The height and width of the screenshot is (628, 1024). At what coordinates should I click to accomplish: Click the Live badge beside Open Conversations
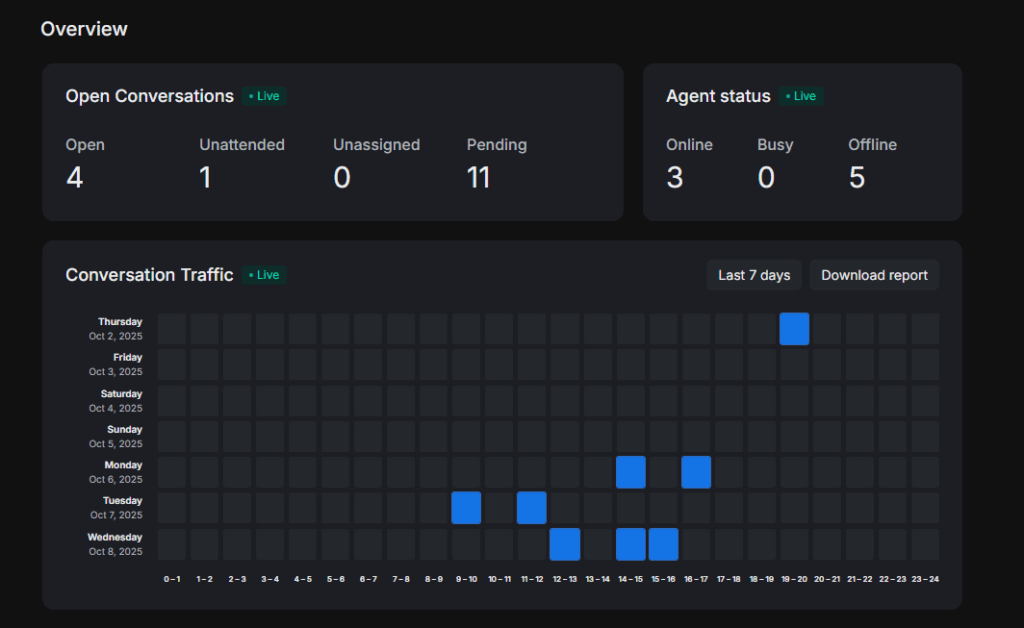[265, 96]
